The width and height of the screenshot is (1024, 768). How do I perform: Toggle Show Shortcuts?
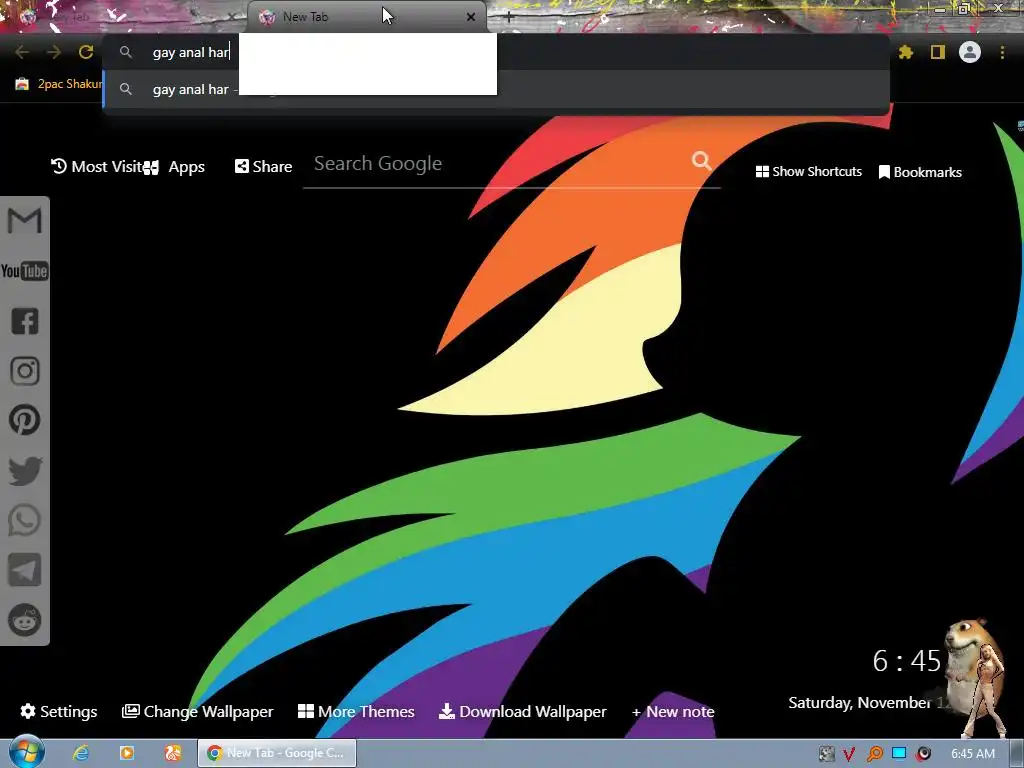808,171
